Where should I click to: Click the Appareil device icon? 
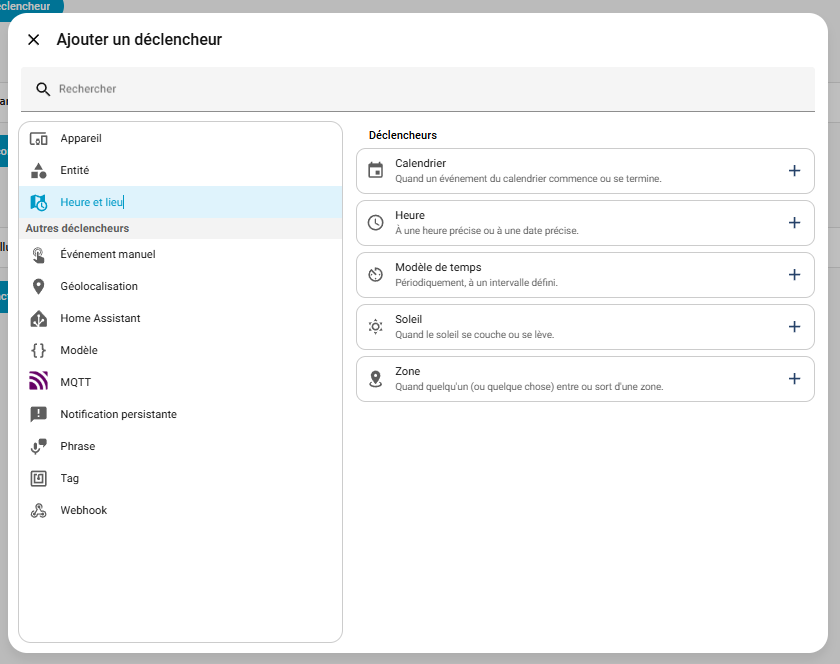[x=39, y=139]
